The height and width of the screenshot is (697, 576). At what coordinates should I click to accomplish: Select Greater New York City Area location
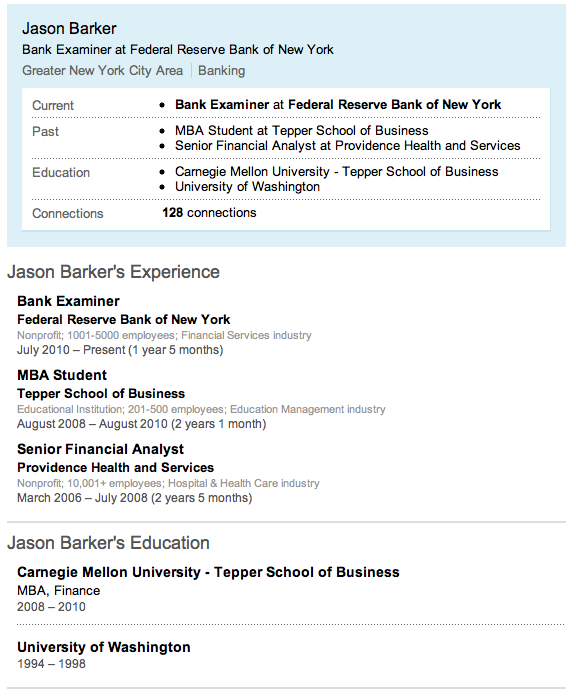tap(103, 71)
